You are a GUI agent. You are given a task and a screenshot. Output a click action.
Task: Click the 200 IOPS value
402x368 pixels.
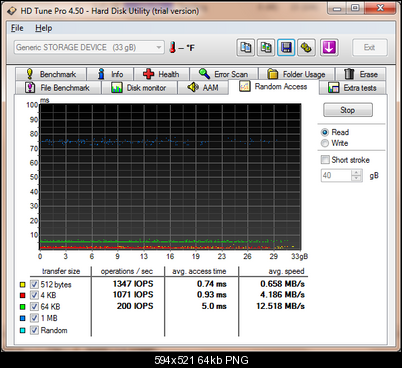135,306
